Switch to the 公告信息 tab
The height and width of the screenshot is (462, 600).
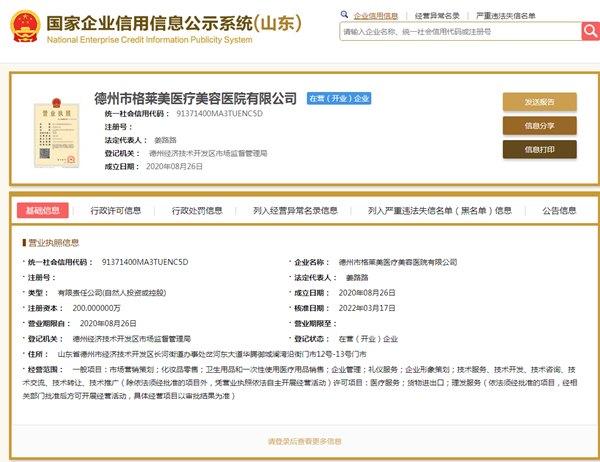point(559,211)
